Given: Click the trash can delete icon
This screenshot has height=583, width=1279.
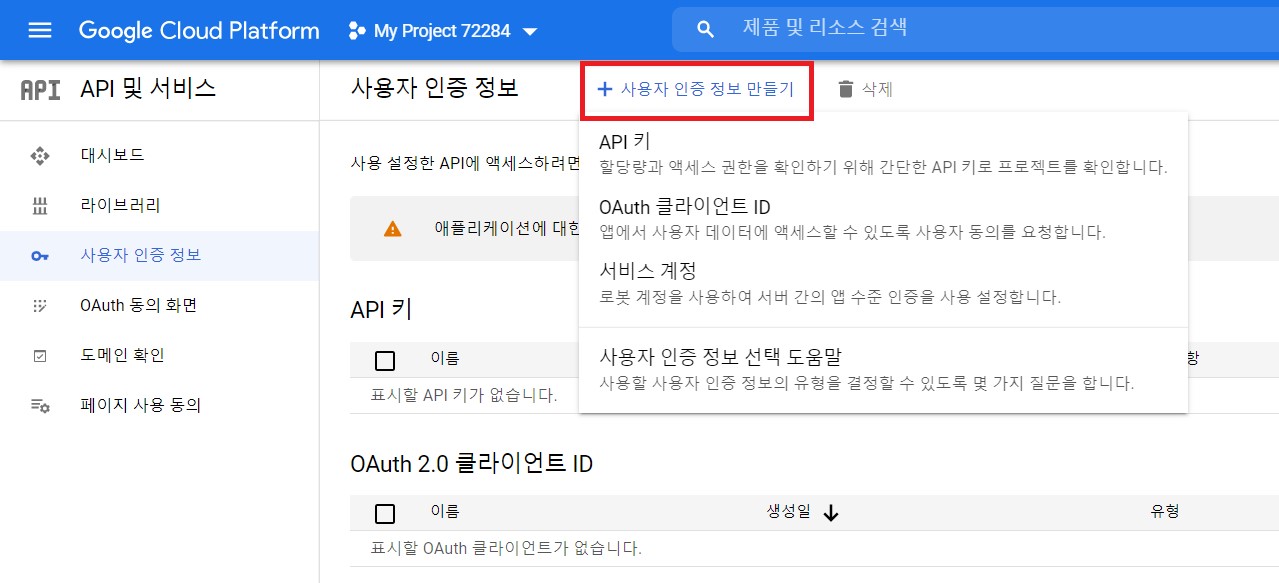Looking at the screenshot, I should (x=846, y=90).
